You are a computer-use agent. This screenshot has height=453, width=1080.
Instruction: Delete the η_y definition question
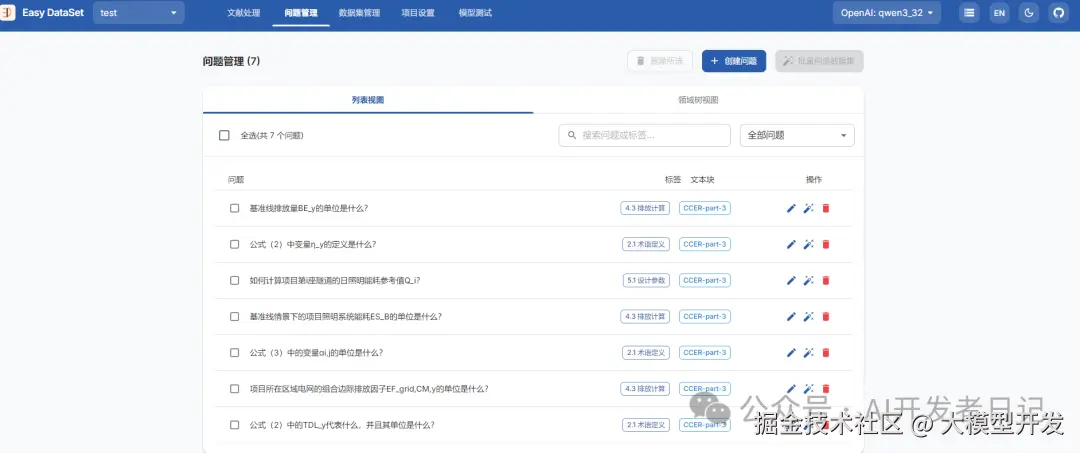(826, 244)
